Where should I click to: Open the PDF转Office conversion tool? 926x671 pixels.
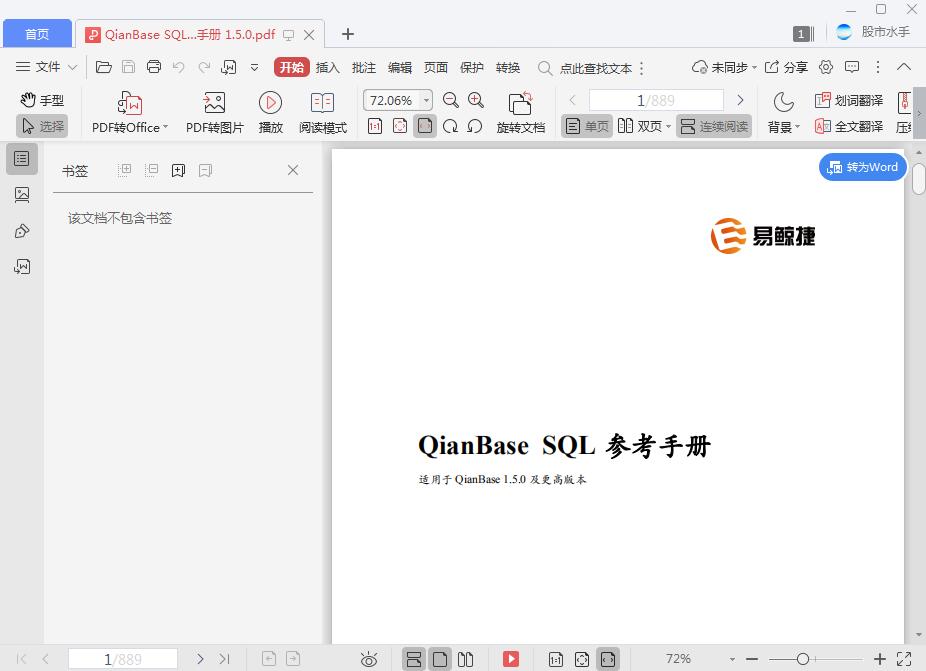pyautogui.click(x=125, y=110)
